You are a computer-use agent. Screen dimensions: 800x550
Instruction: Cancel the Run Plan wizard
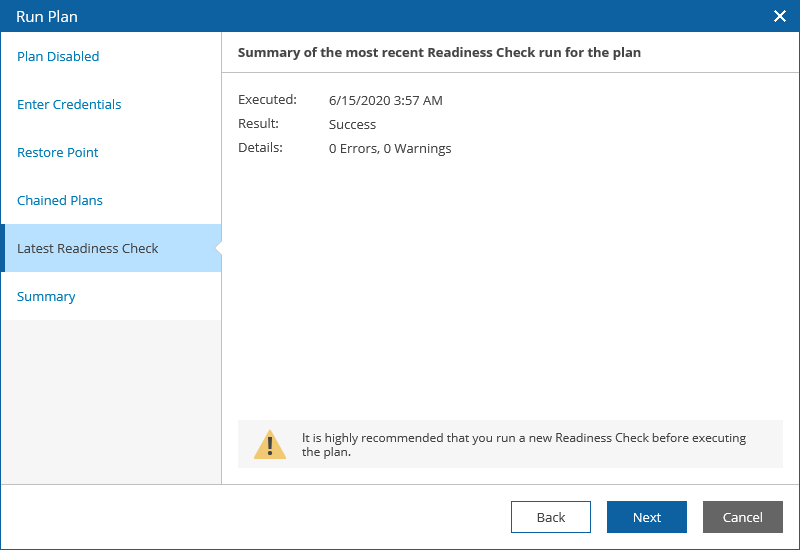(742, 517)
